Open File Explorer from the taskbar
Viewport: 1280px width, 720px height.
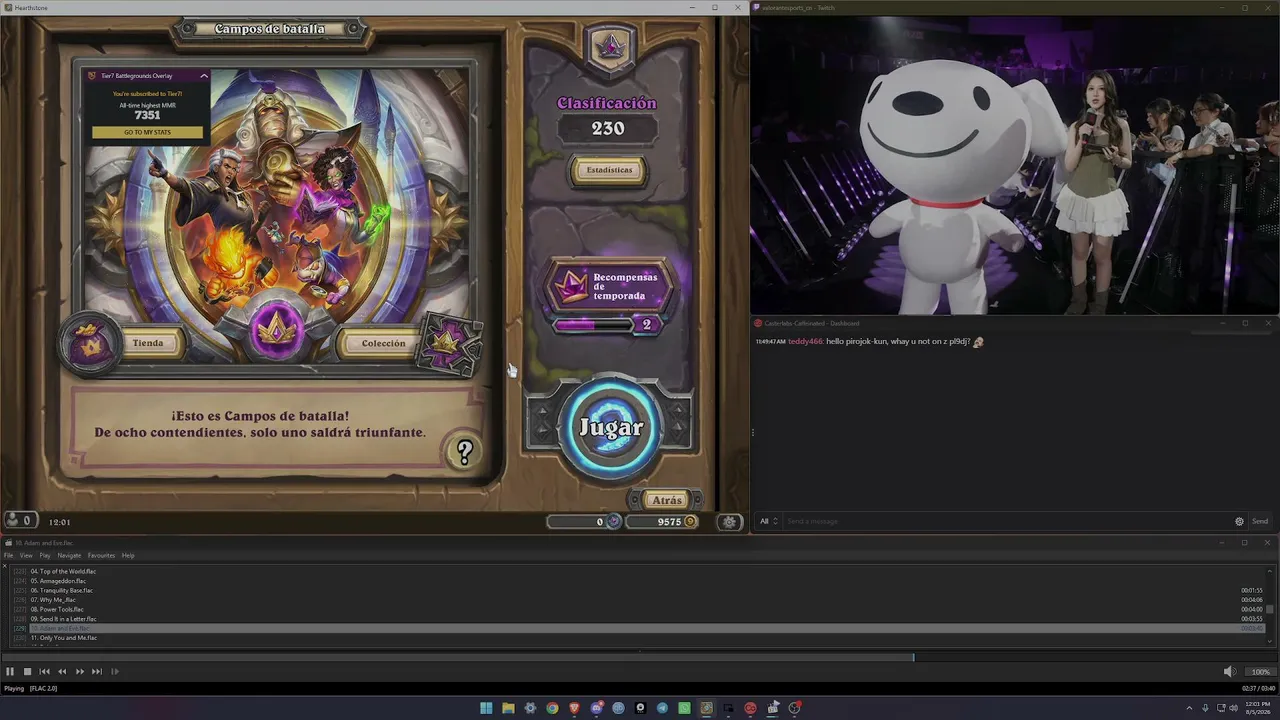508,708
